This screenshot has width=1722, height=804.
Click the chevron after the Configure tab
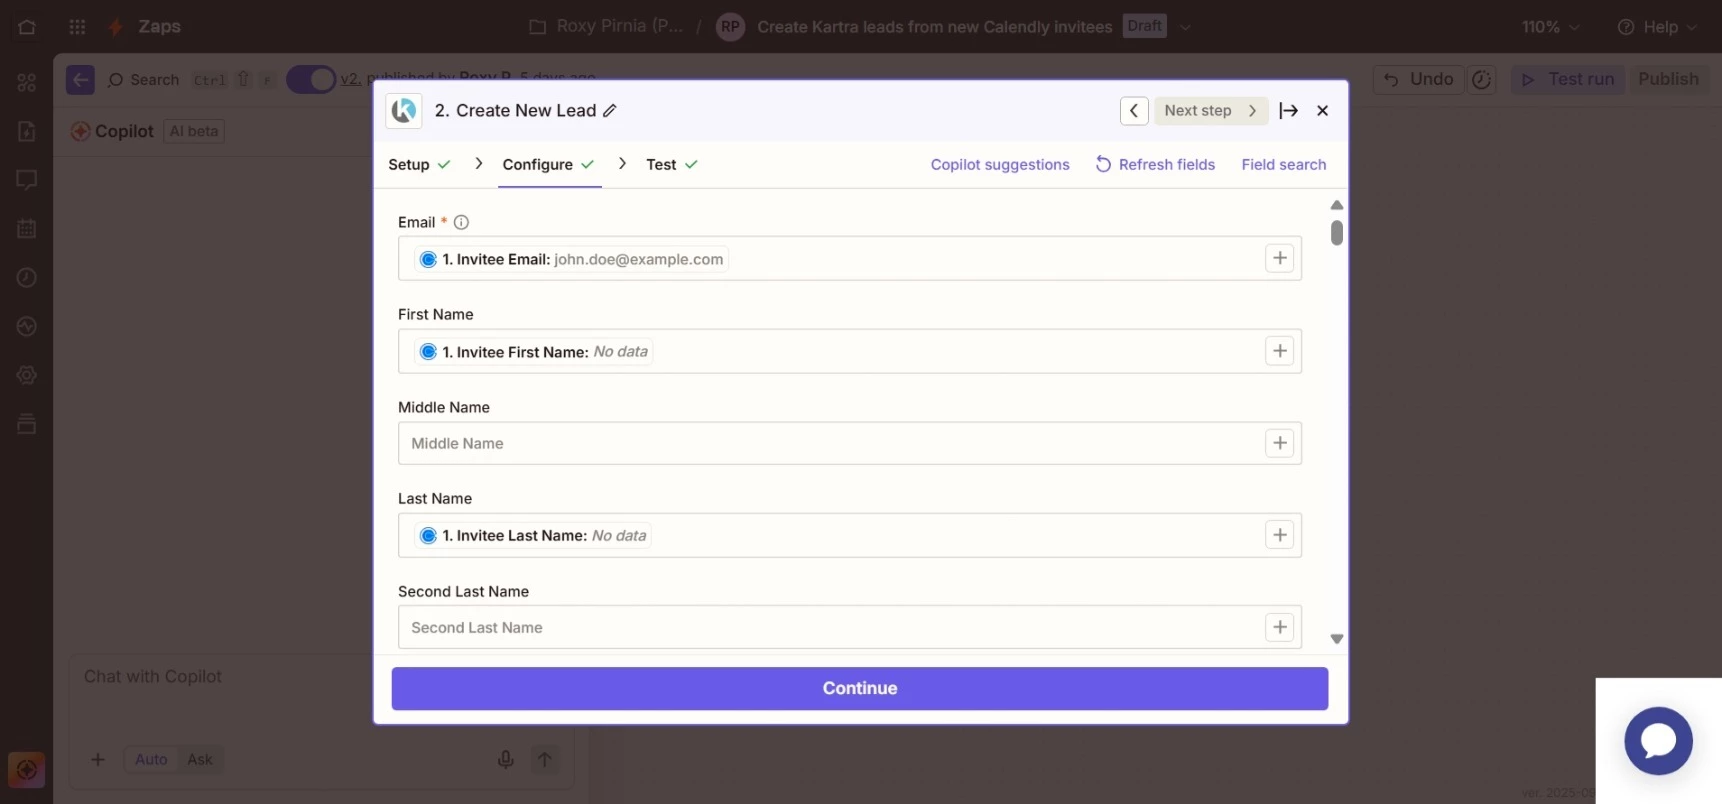point(622,163)
